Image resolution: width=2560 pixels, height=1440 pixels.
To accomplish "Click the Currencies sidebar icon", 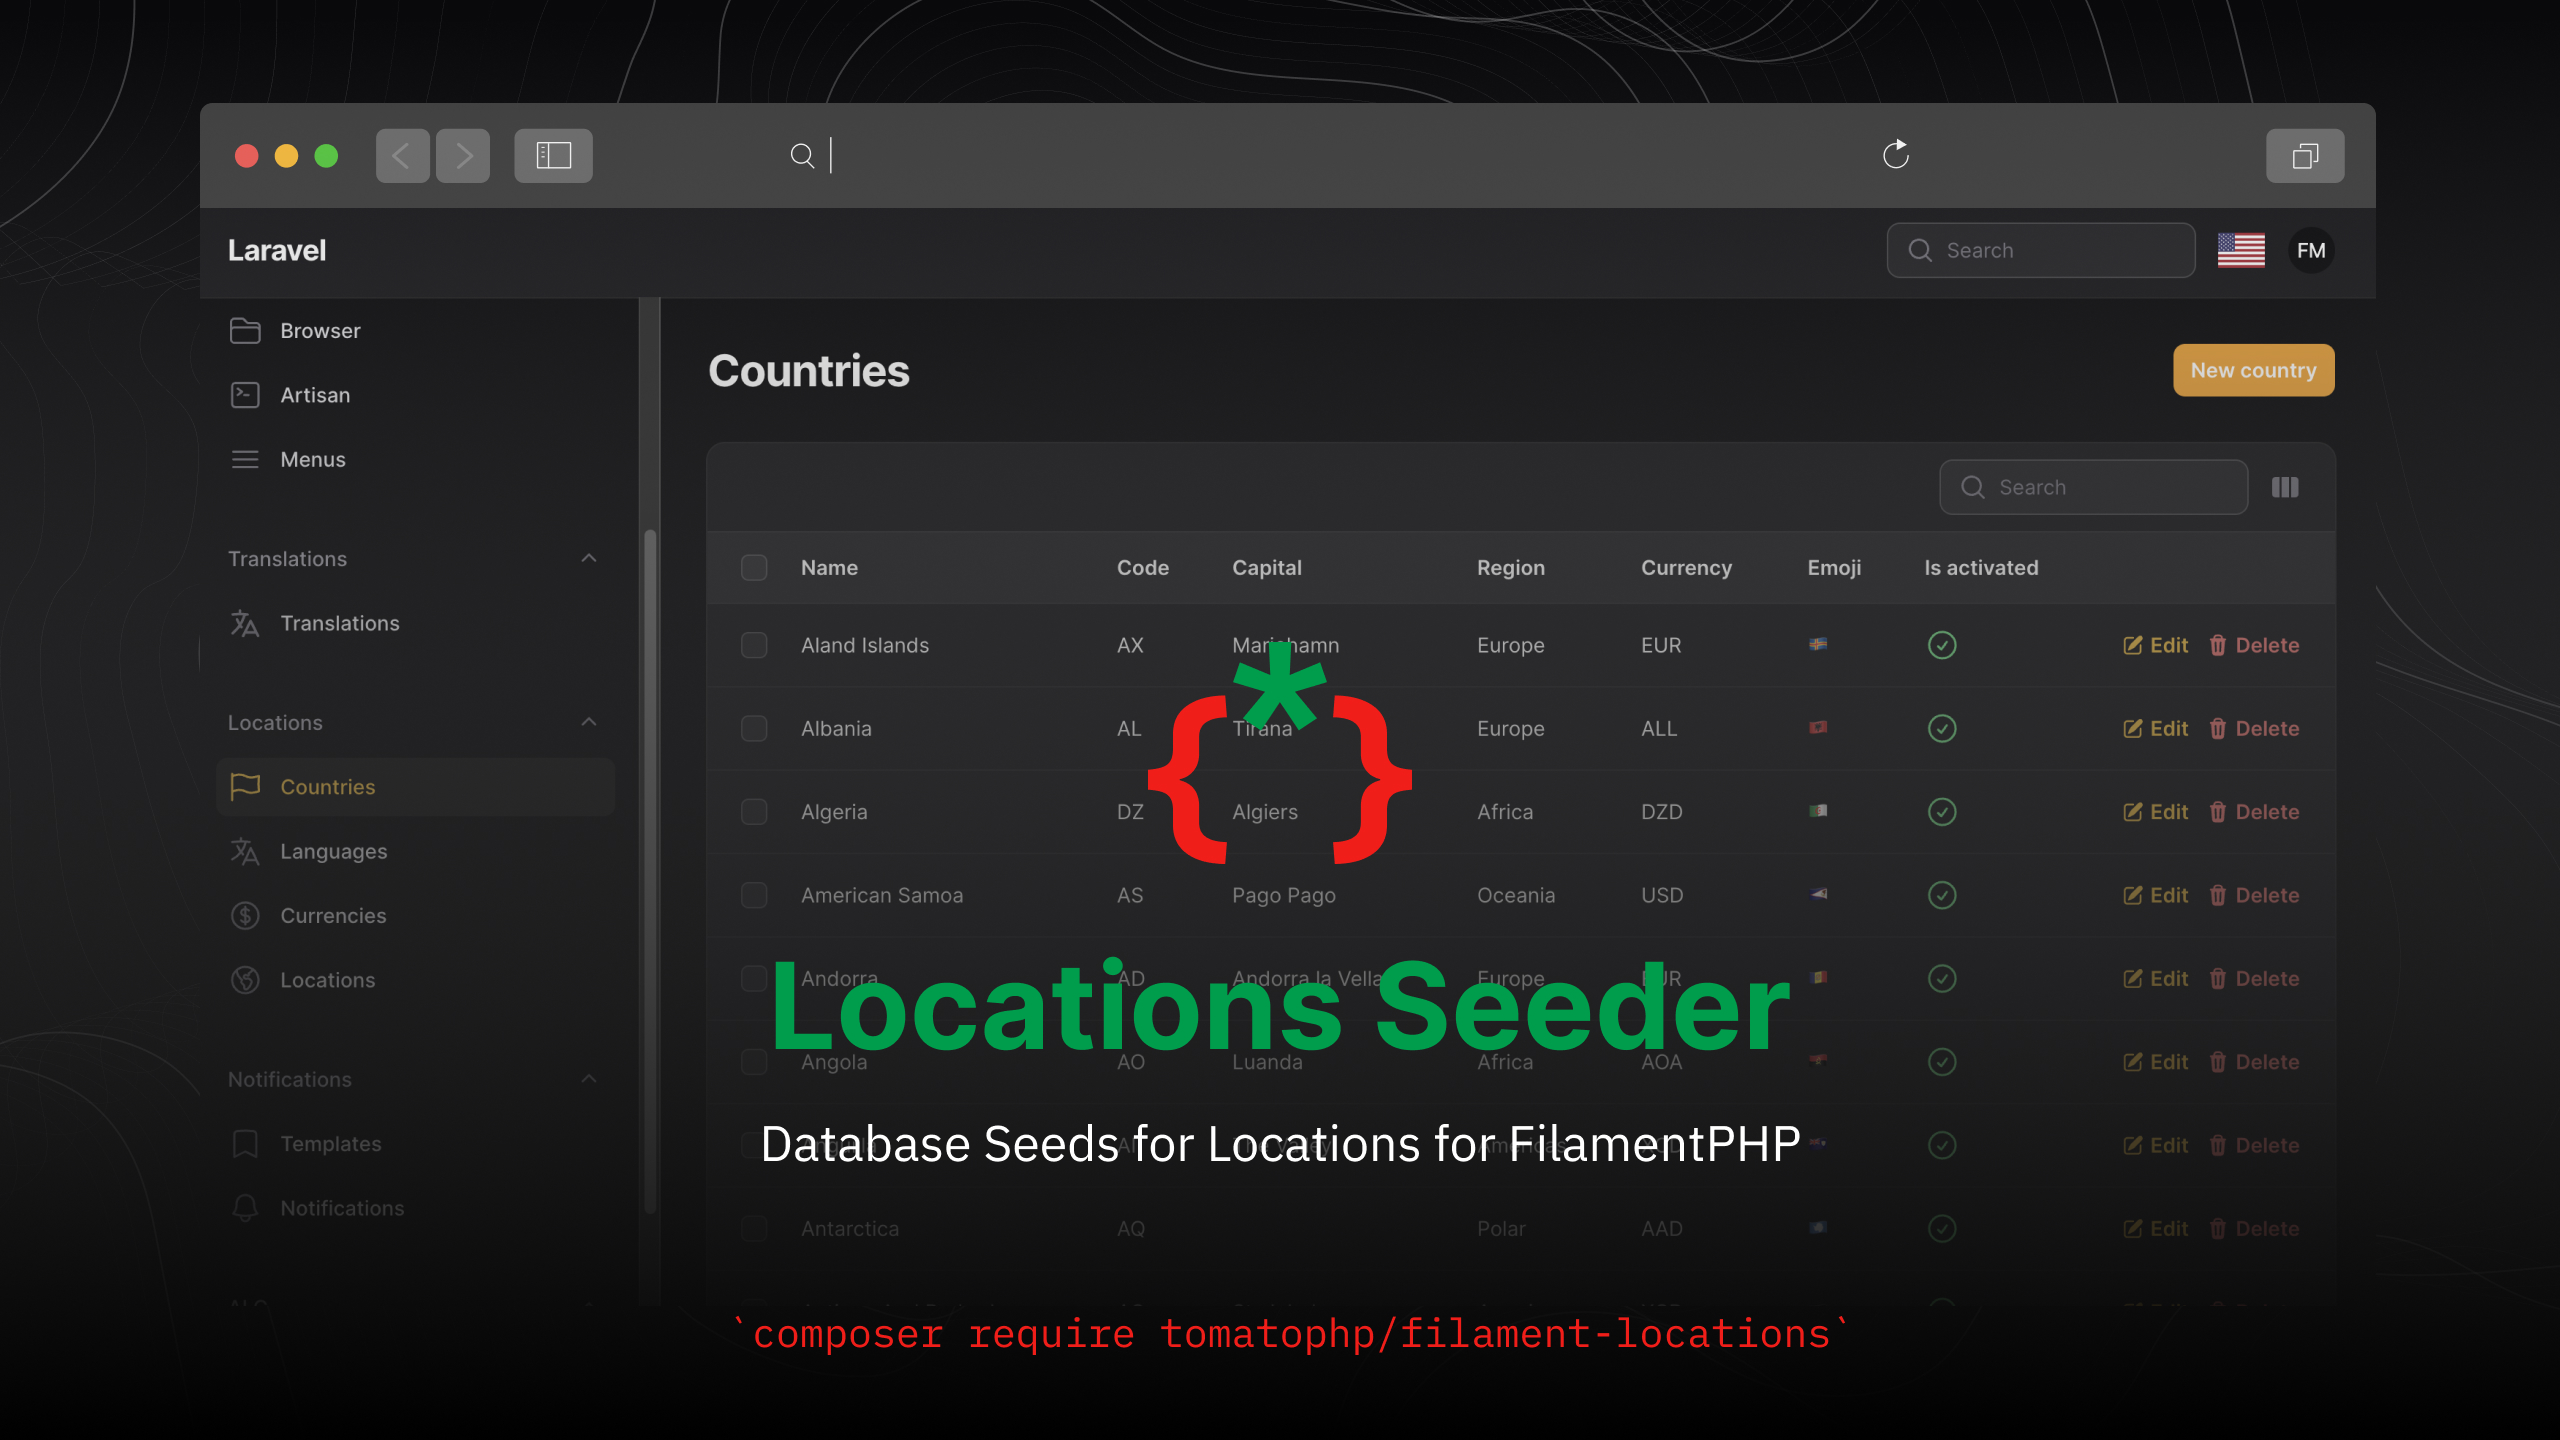I will (244, 914).
